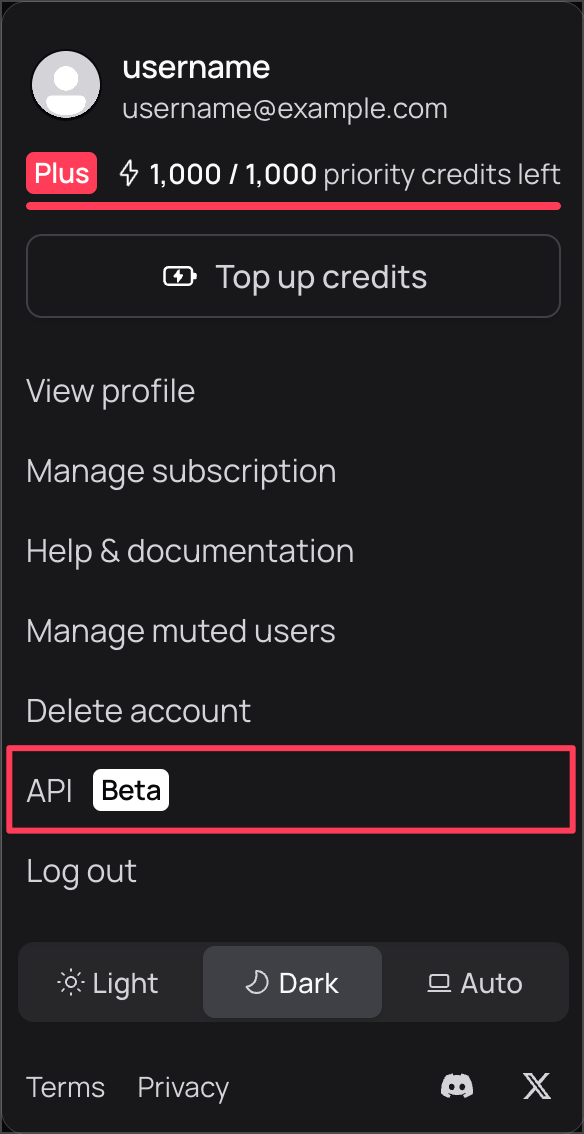Open the Terms page link
The height and width of the screenshot is (1134, 584).
tap(65, 1087)
